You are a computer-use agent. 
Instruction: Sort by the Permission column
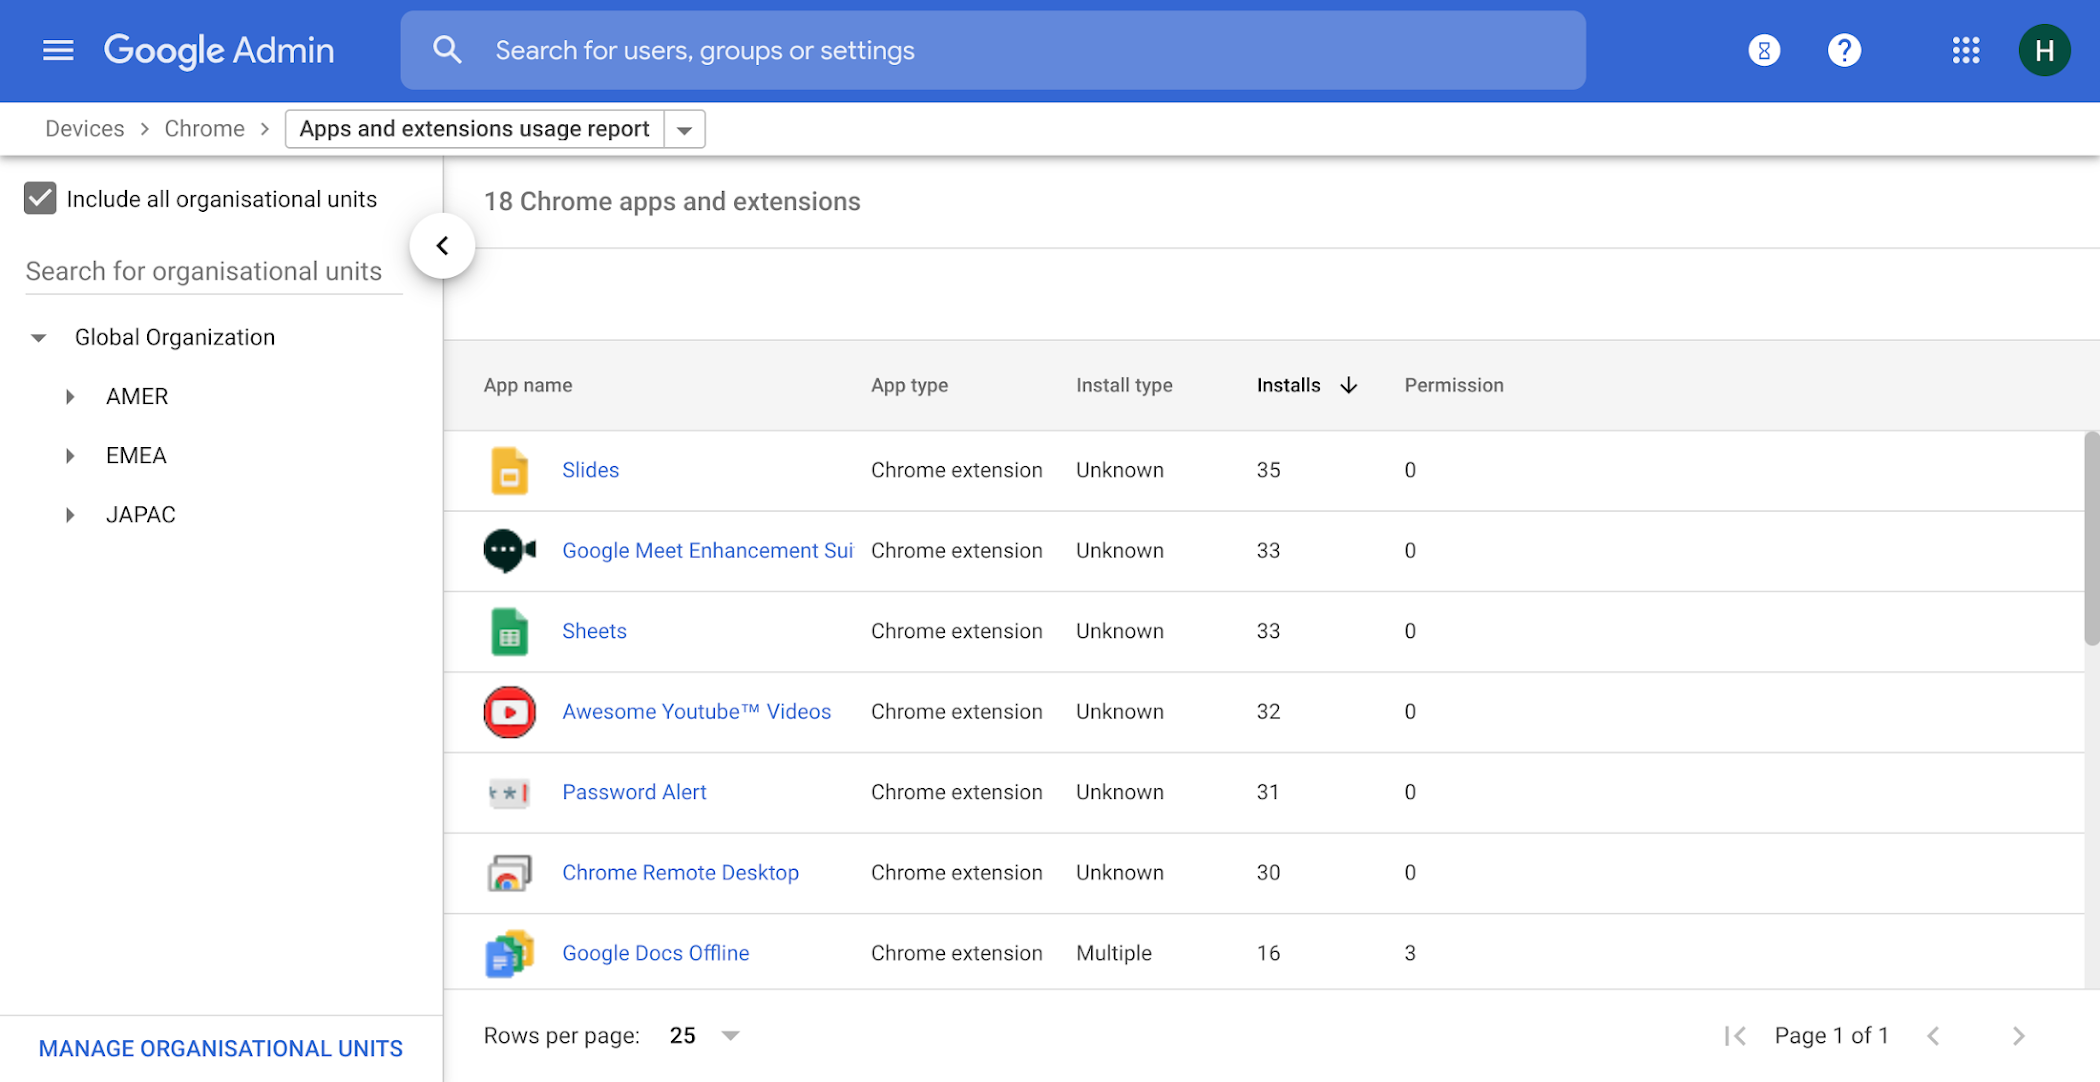pos(1454,386)
